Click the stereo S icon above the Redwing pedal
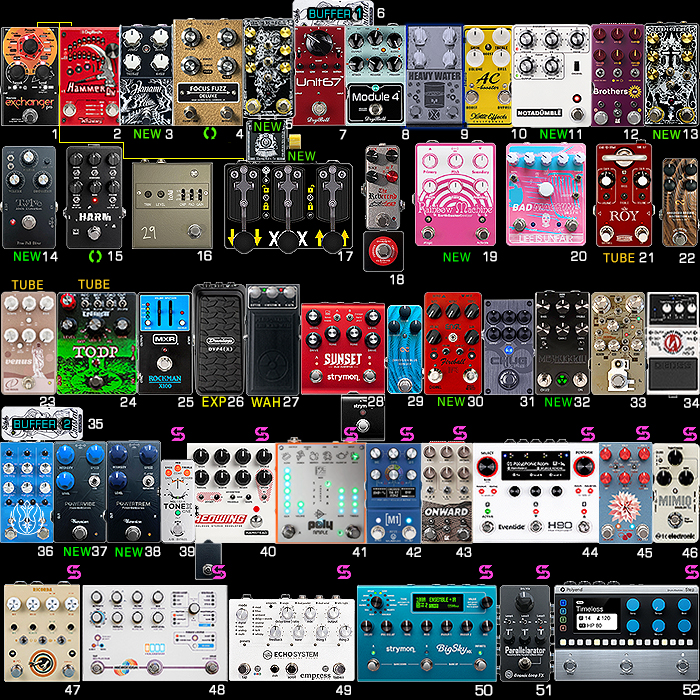Screen dimensions: 700x700 pos(262,434)
